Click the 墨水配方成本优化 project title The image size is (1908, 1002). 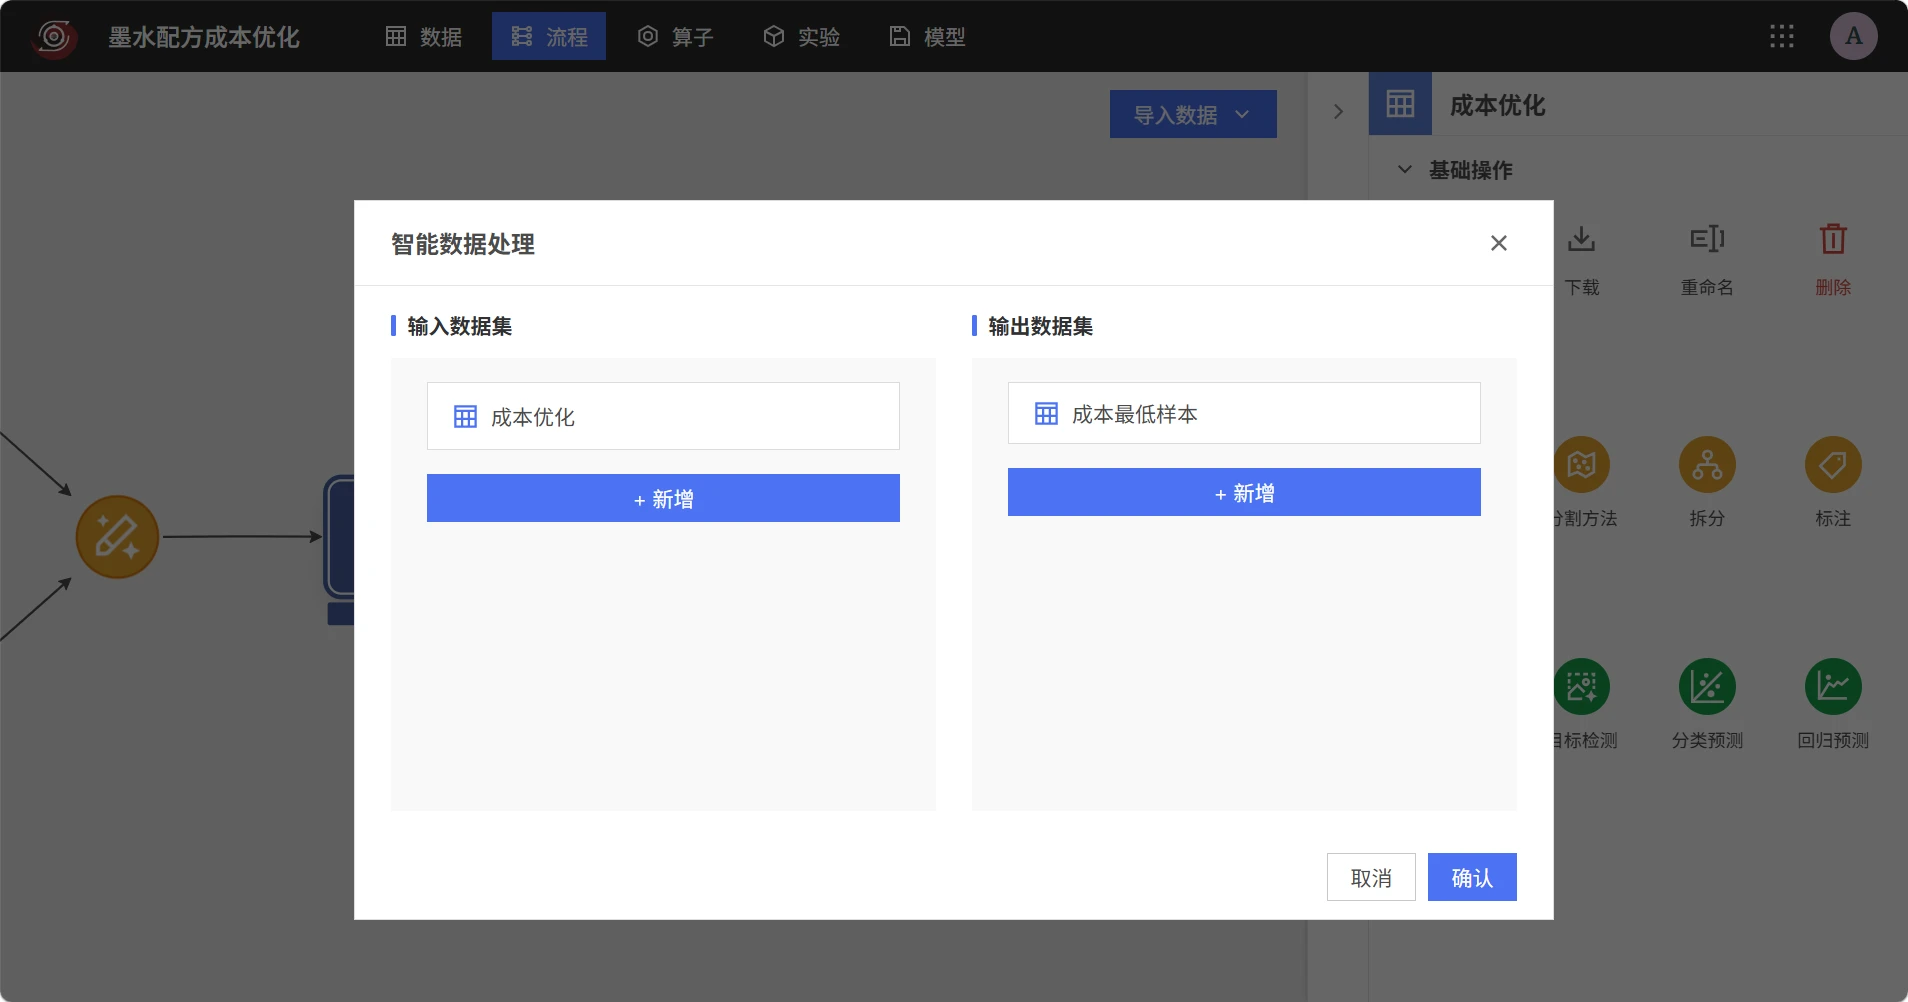pos(204,37)
